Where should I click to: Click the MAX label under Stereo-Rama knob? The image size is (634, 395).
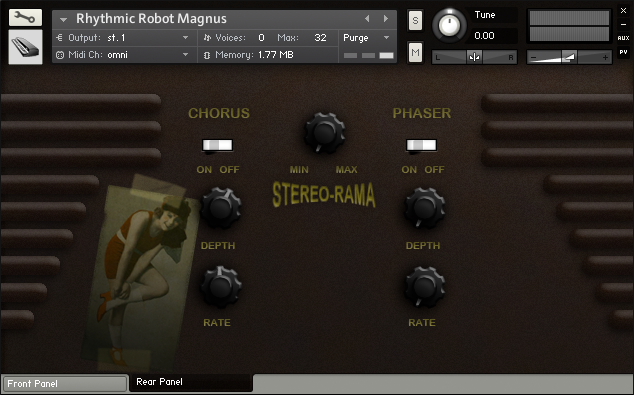tap(347, 170)
